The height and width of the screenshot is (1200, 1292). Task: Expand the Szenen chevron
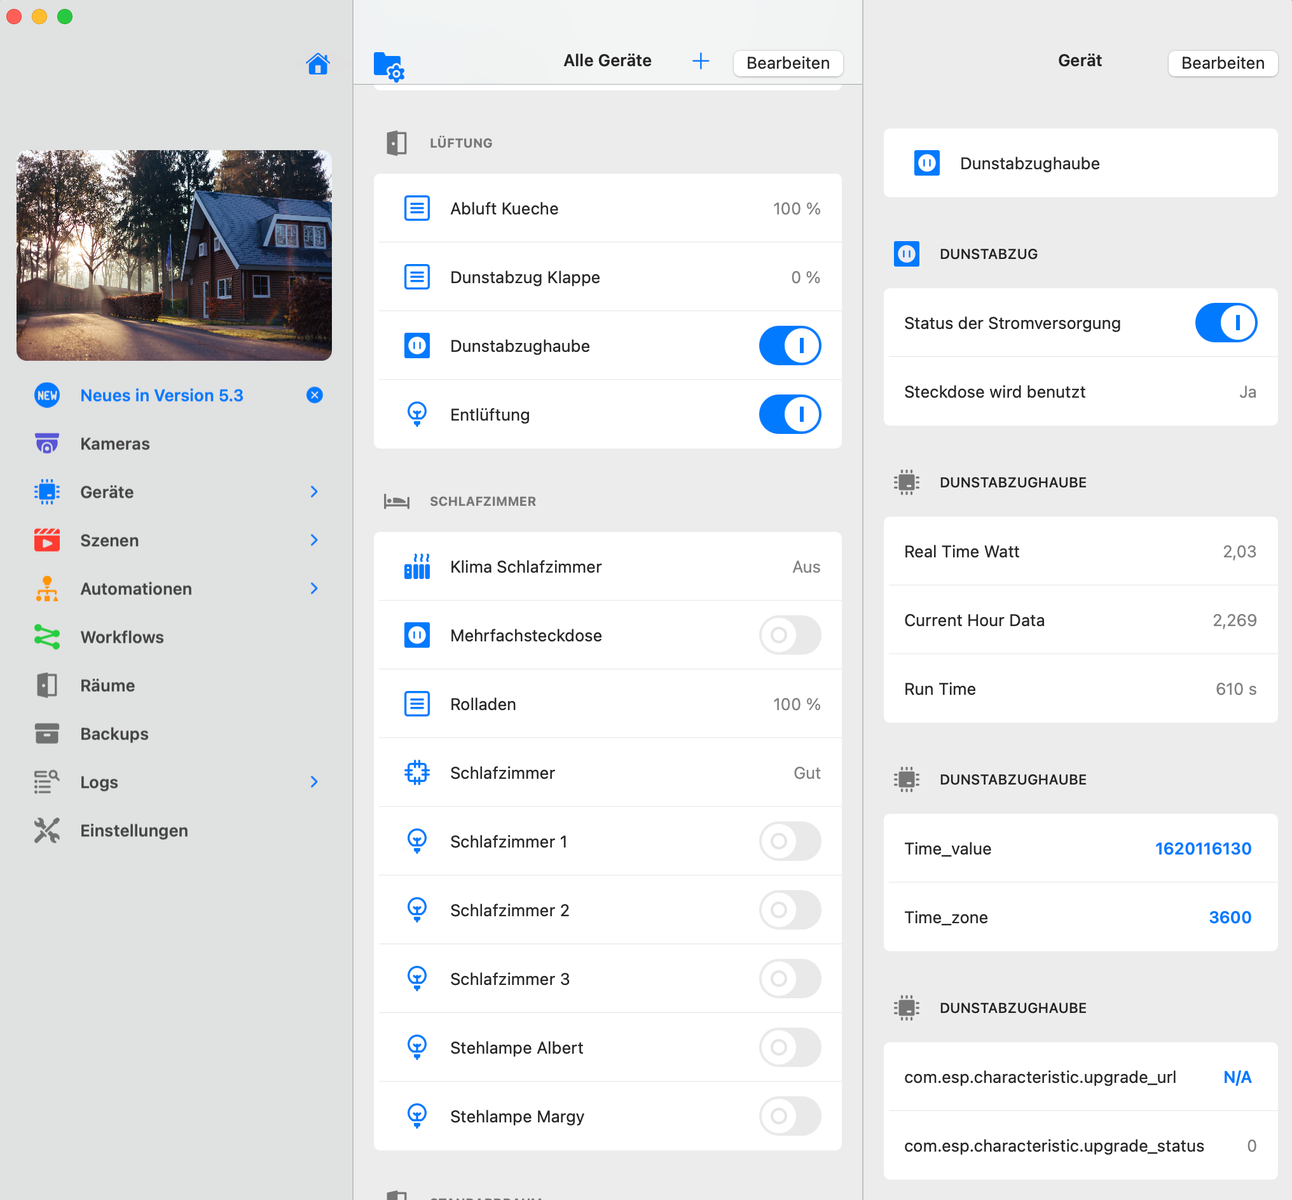314,540
